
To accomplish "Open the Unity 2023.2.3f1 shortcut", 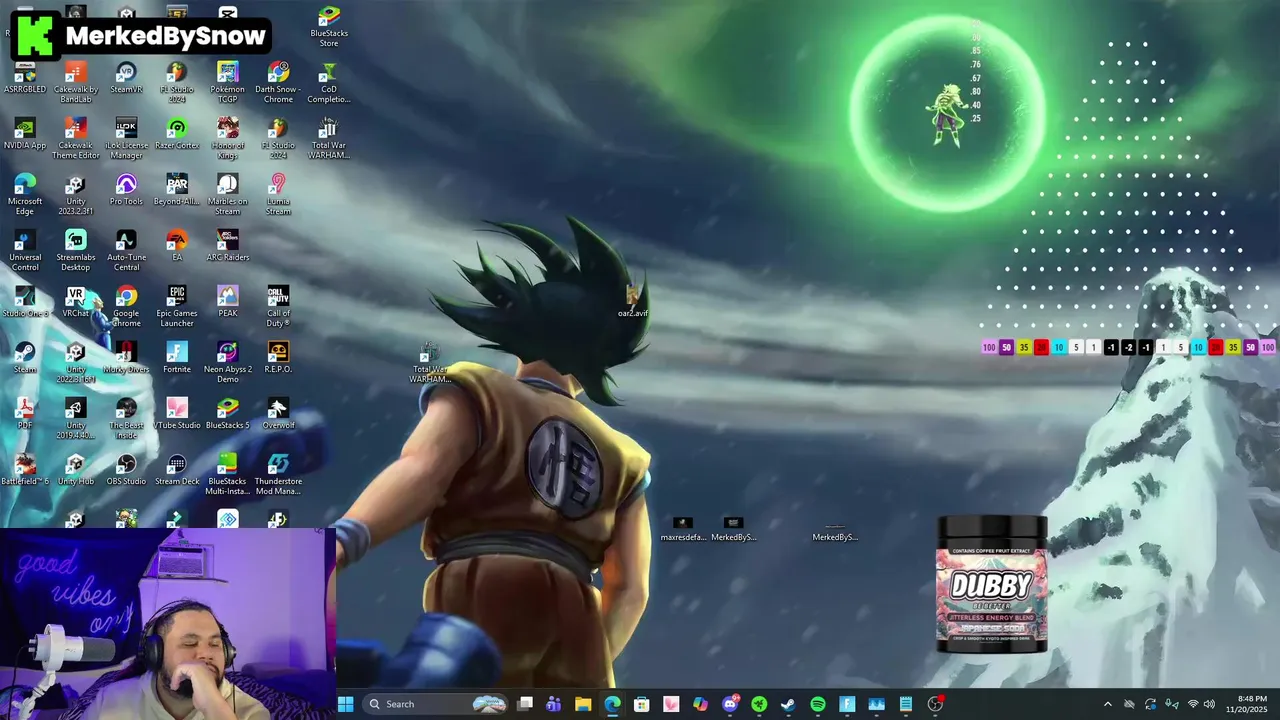I will tap(76, 195).
